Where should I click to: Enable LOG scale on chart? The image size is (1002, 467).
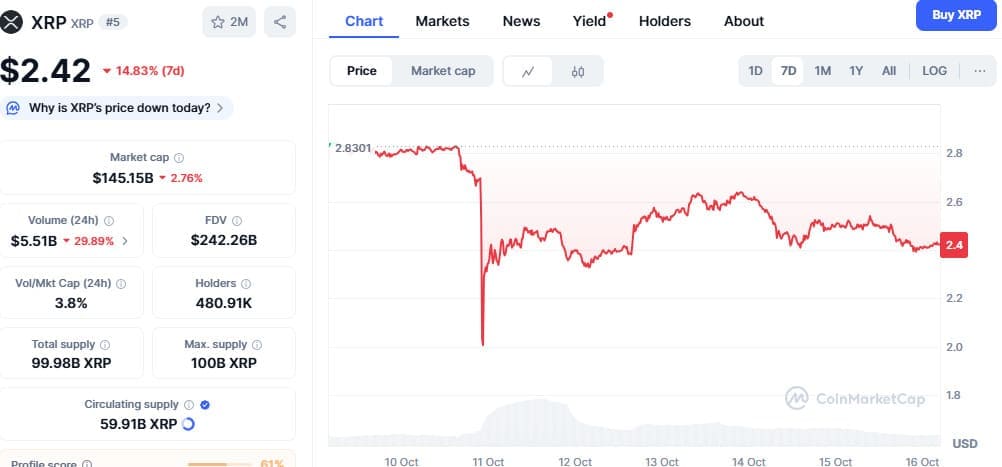tap(934, 71)
